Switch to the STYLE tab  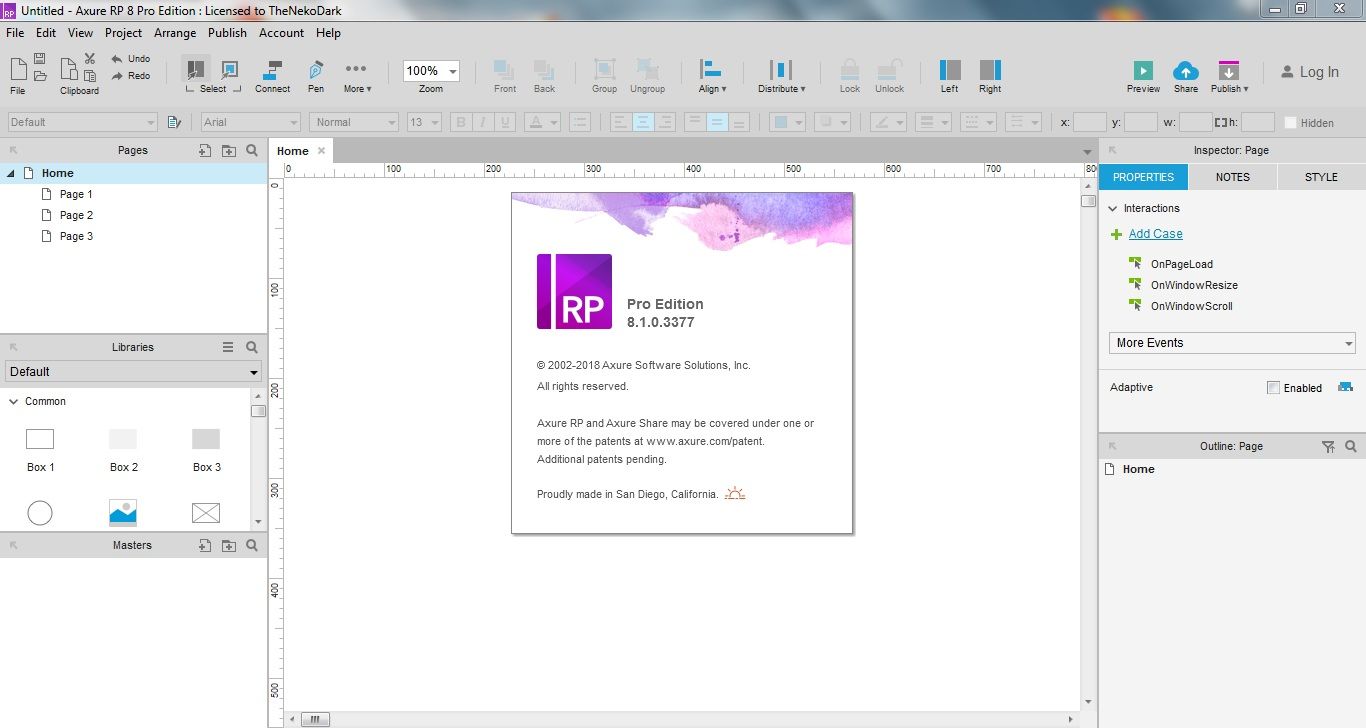1321,177
